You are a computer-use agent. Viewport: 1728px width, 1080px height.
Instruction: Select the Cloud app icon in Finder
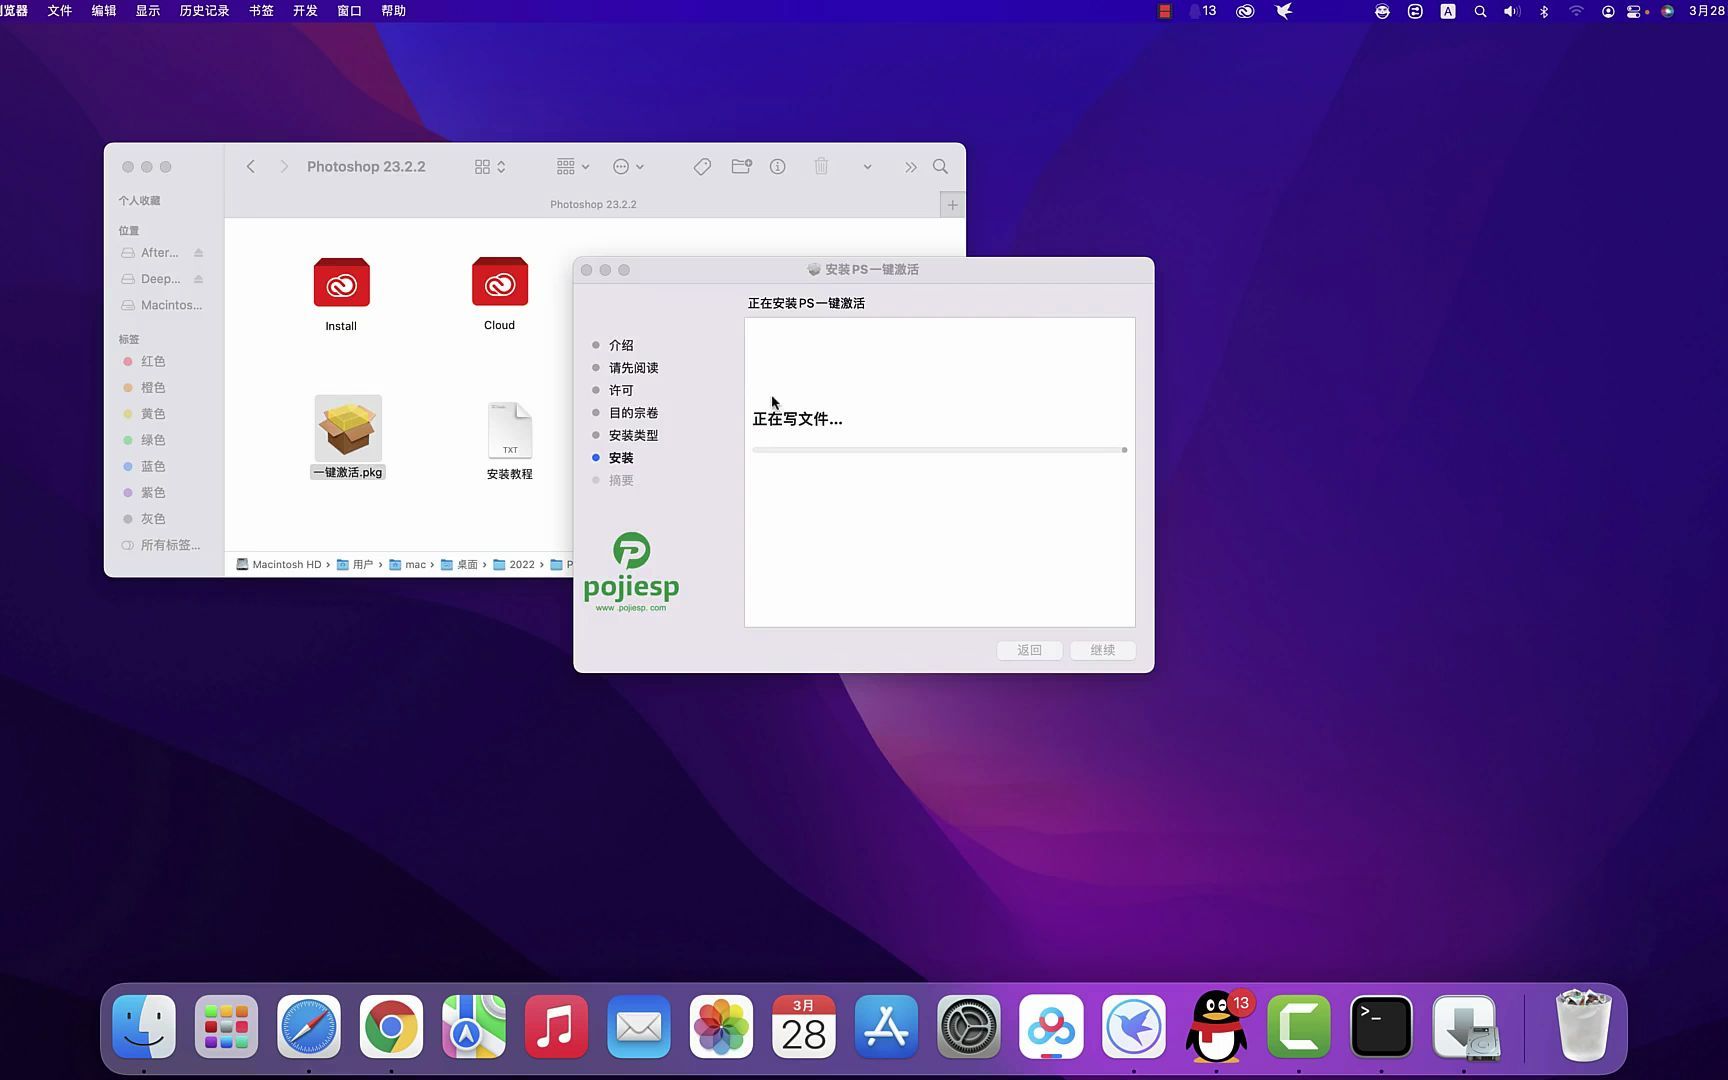[x=500, y=282]
